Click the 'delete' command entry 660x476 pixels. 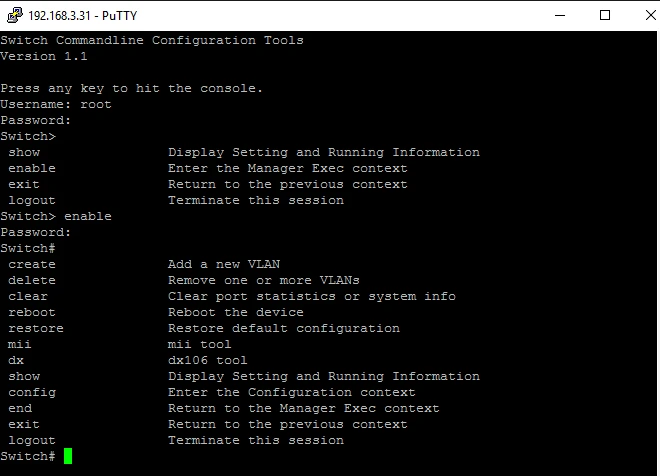32,280
